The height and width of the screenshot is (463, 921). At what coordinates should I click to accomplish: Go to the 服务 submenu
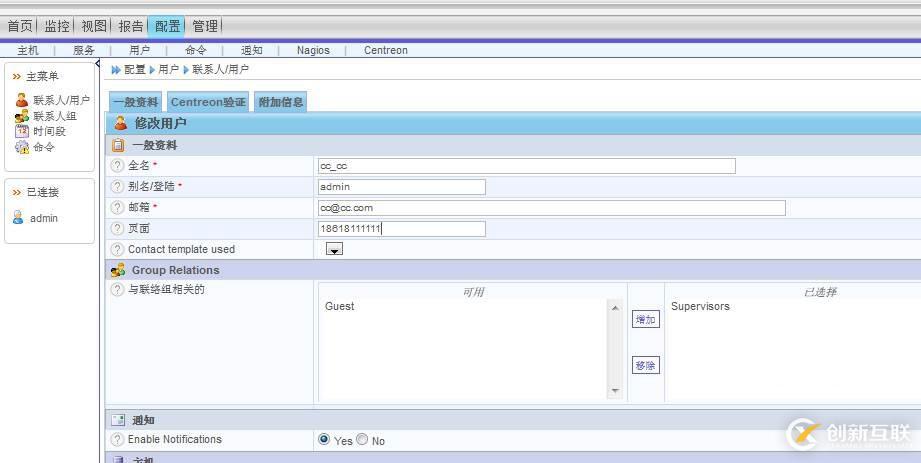(83, 51)
